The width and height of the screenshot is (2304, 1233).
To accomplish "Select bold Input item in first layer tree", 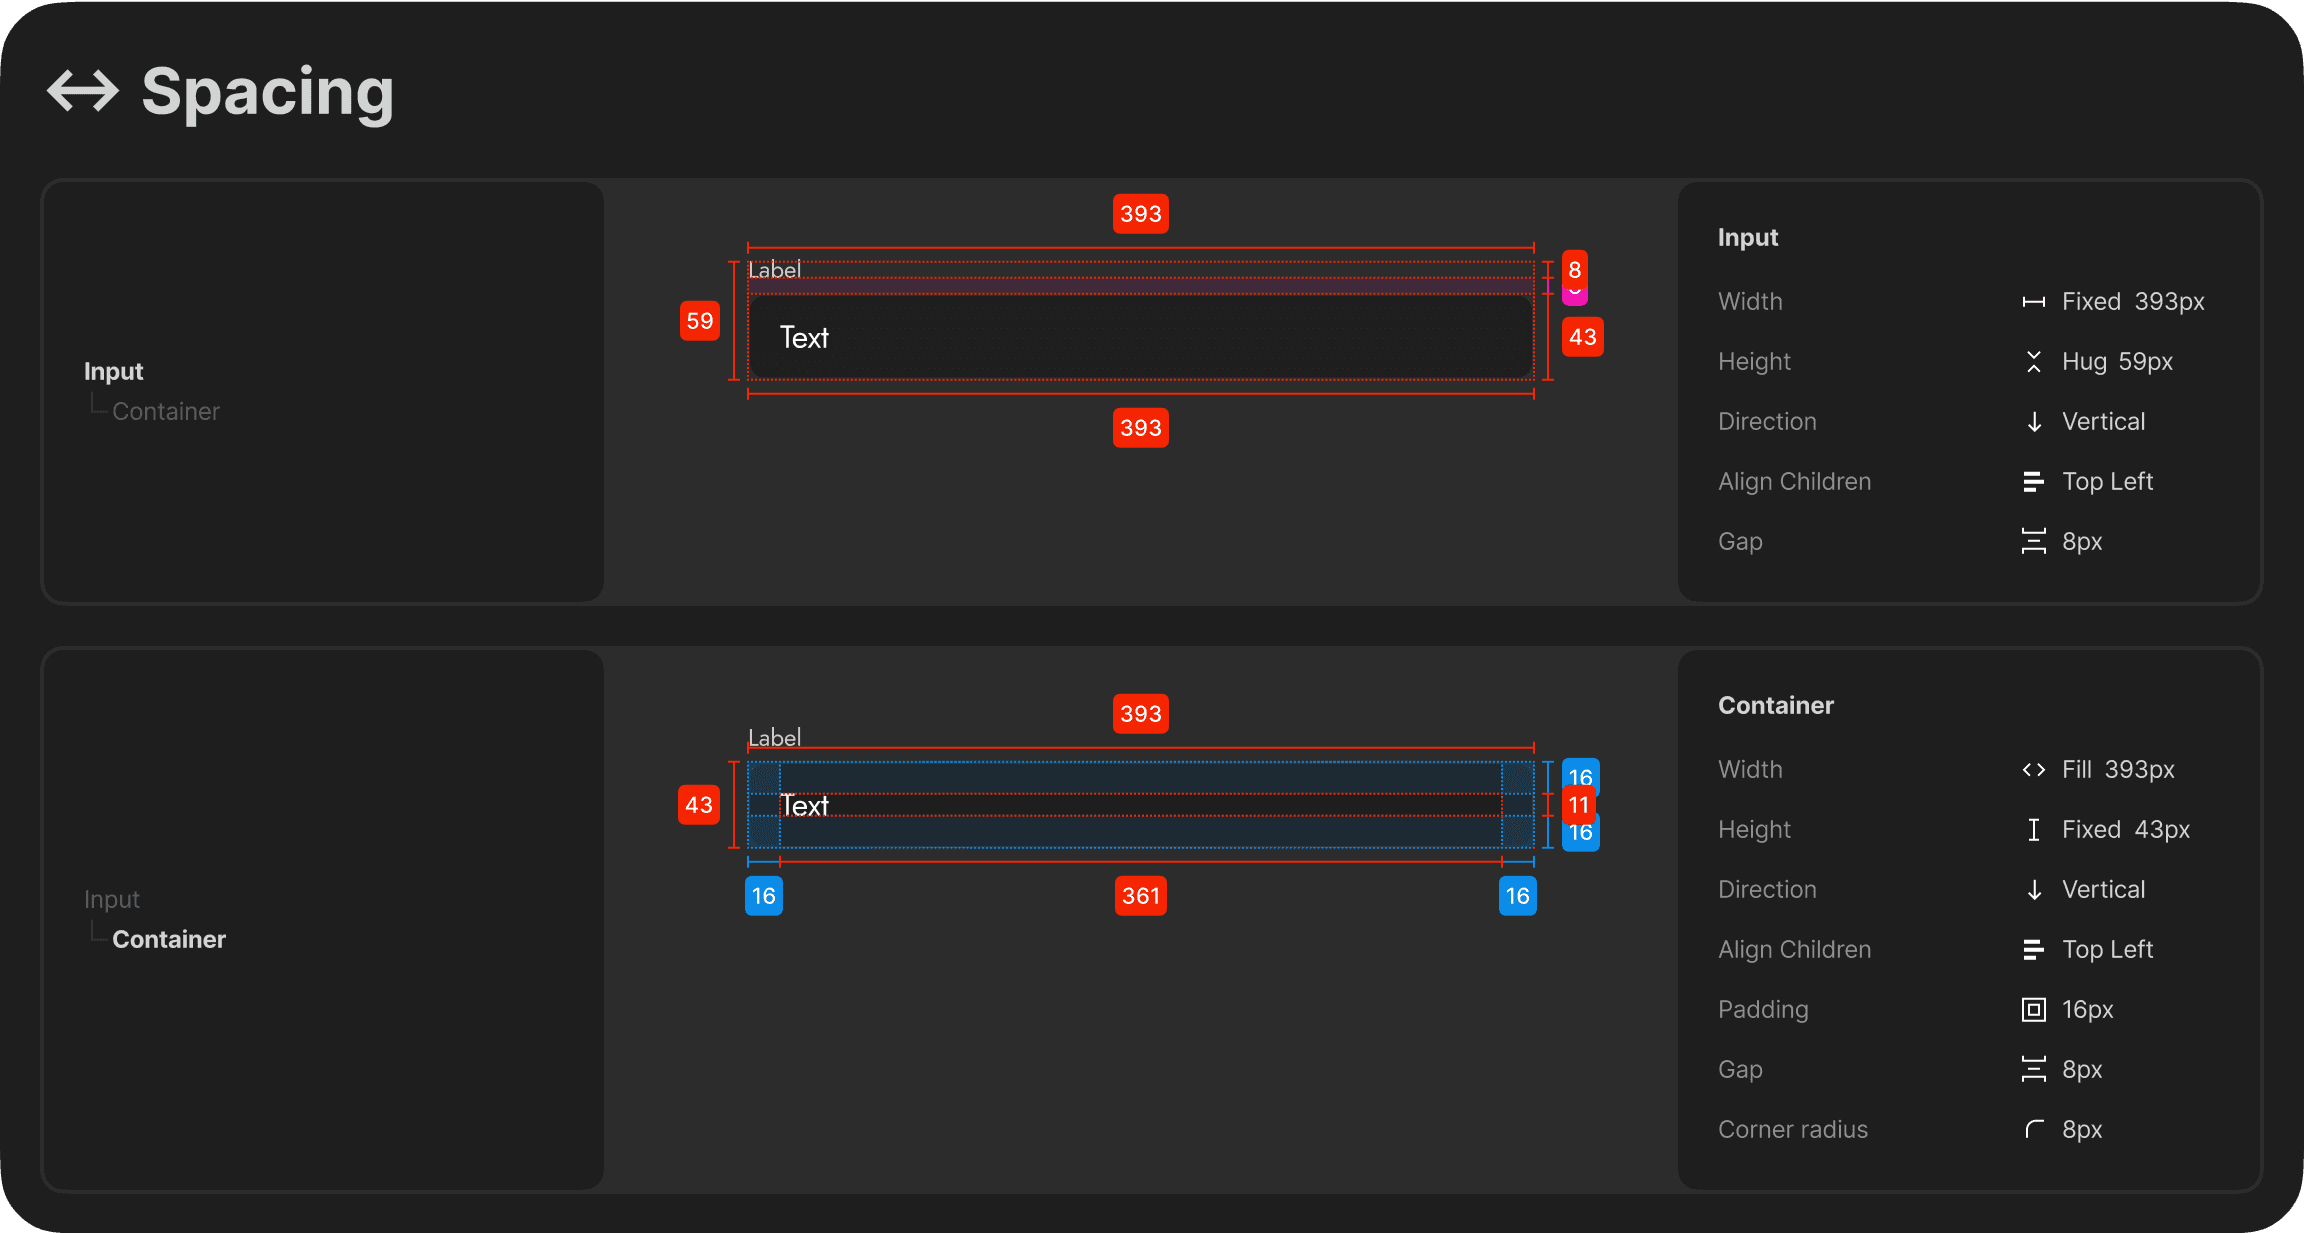I will 113,371.
